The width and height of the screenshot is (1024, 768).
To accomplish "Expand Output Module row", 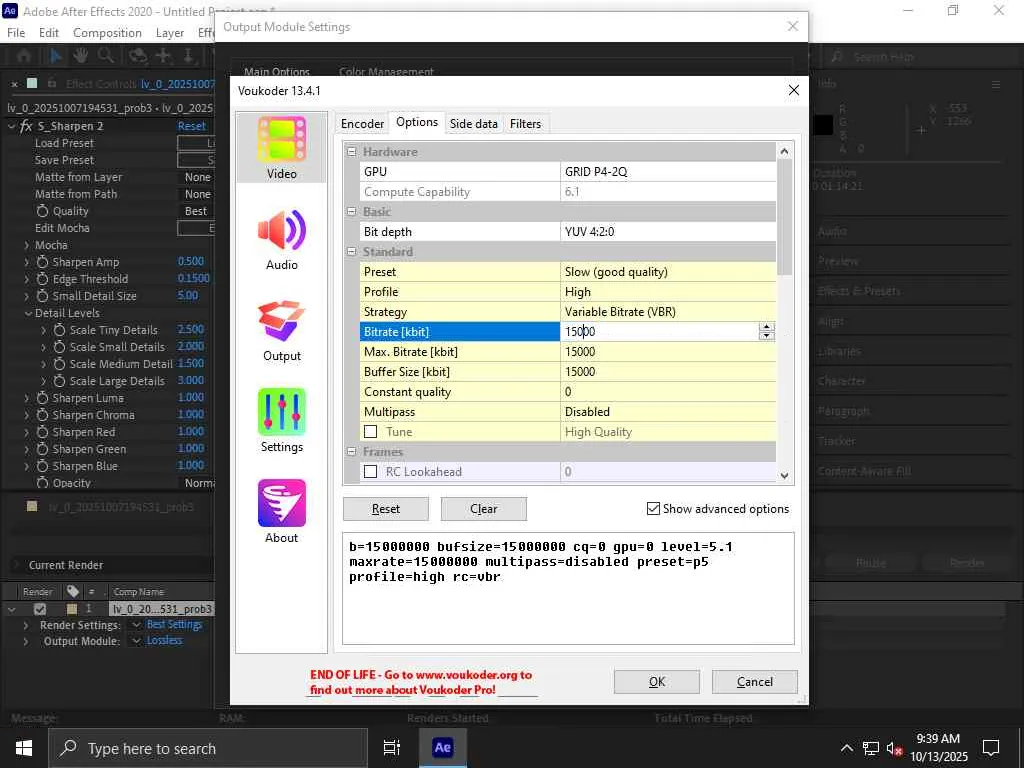I will 26,641.
